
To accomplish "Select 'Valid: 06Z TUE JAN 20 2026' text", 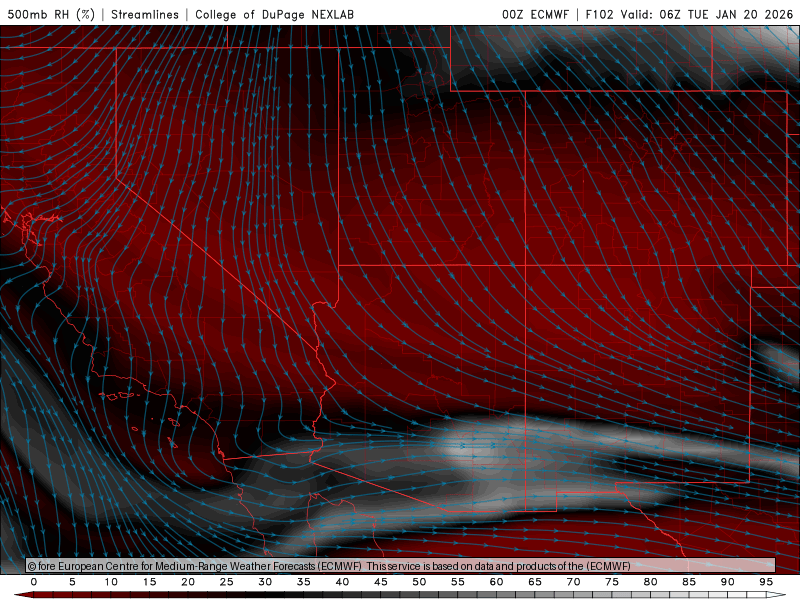I will point(707,14).
